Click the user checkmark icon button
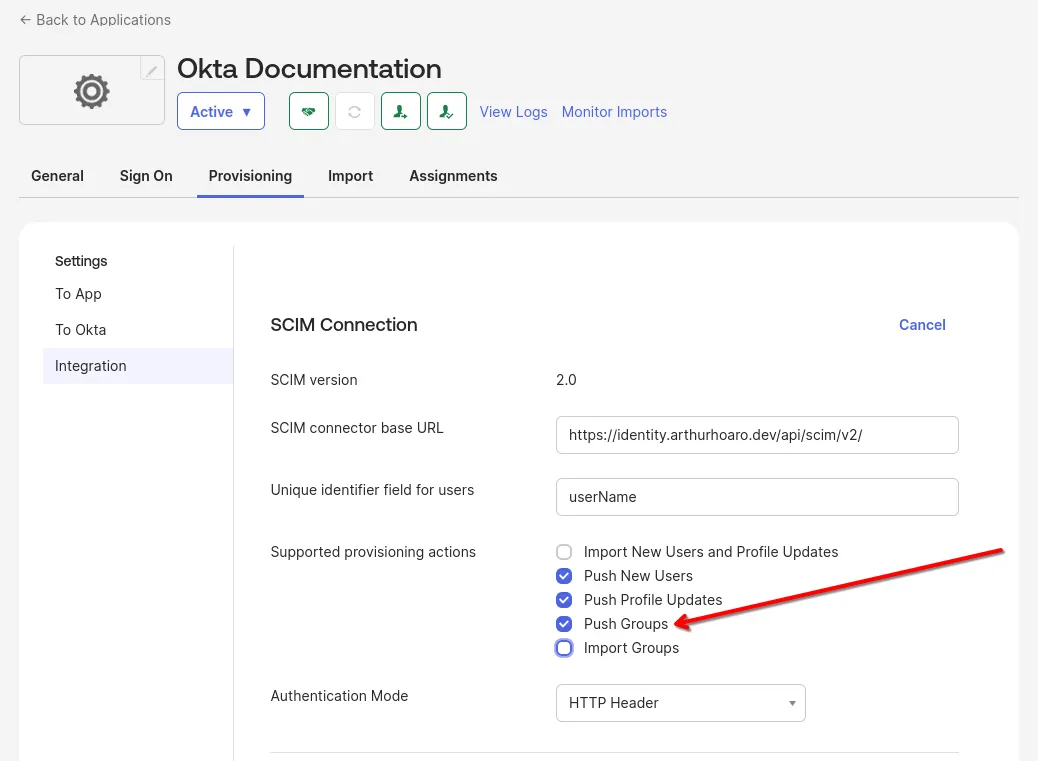 (447, 111)
